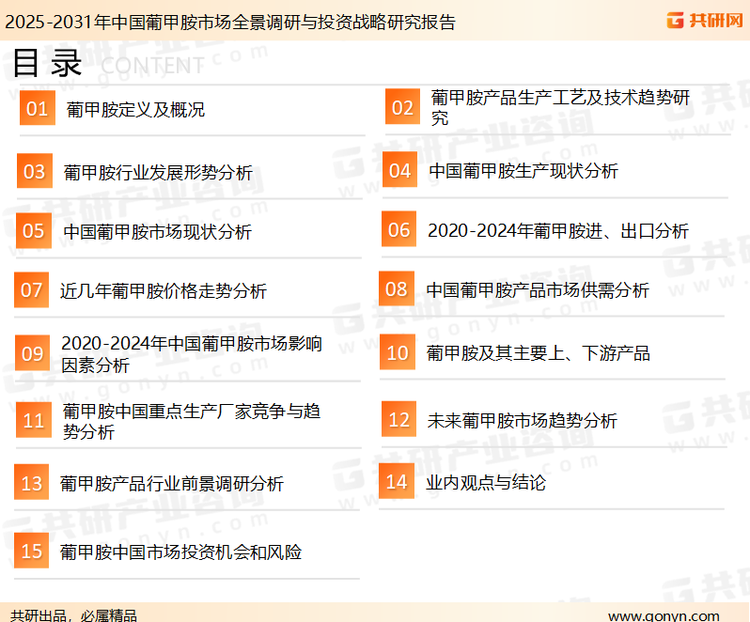
Task: Click the orange 09 number badge
Action: pyautogui.click(x=33, y=353)
